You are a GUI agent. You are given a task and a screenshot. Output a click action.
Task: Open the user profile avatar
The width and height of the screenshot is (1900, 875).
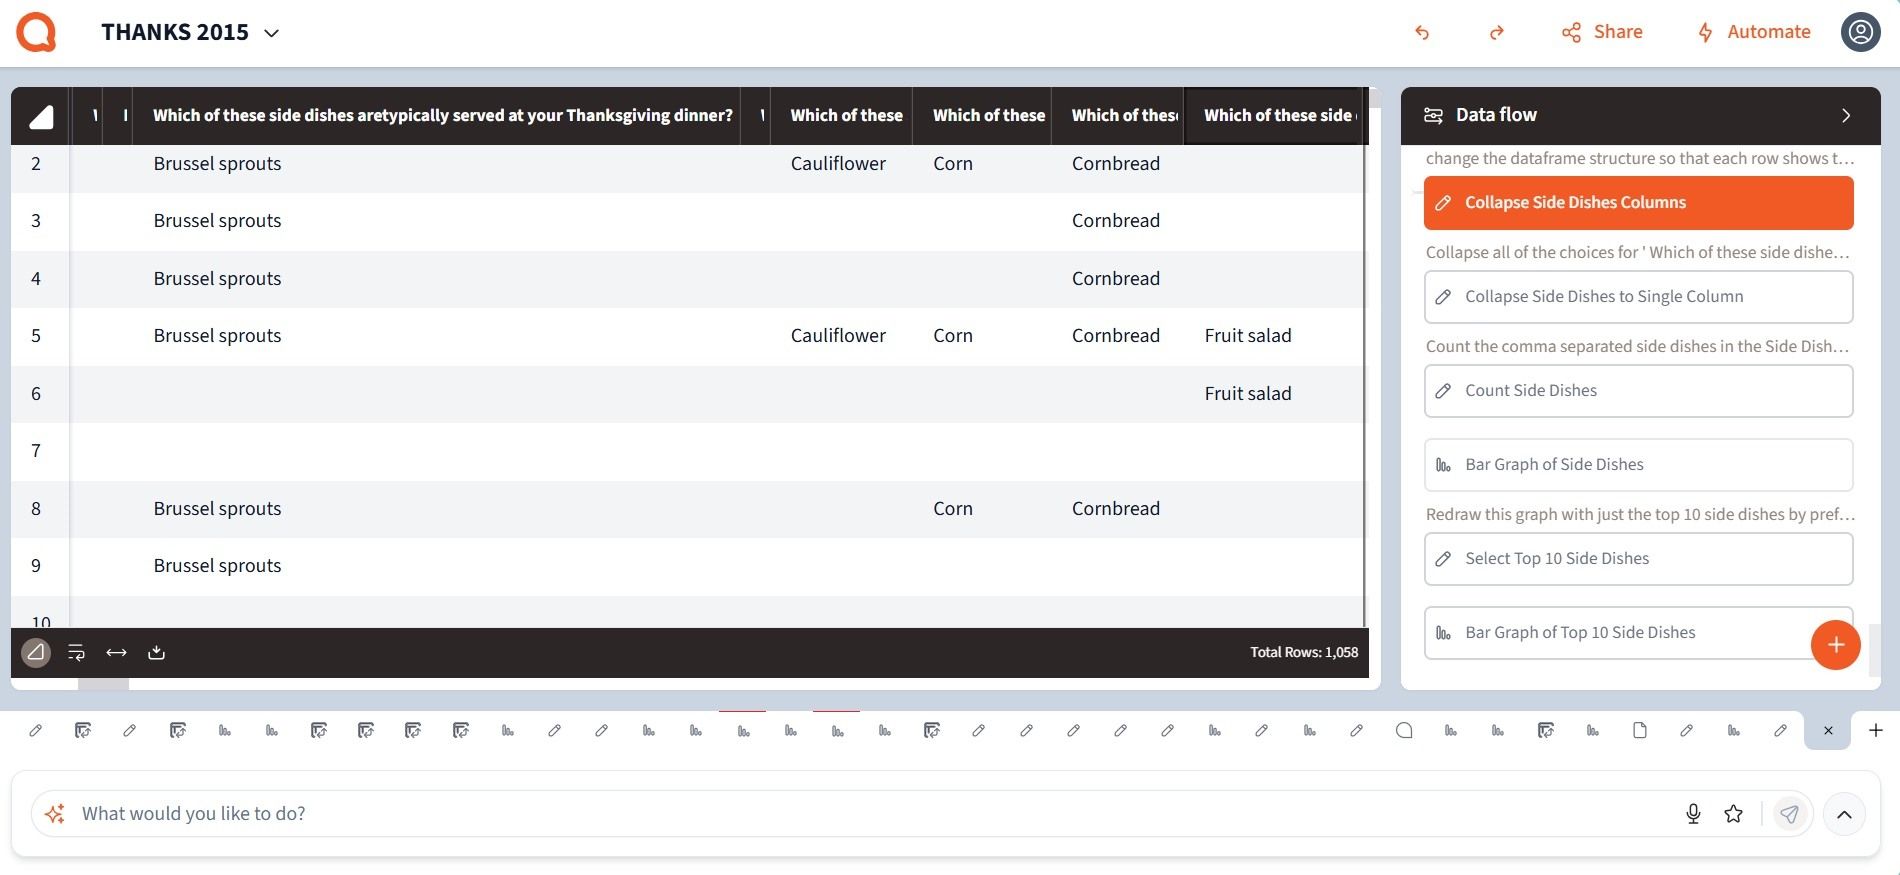(x=1860, y=32)
